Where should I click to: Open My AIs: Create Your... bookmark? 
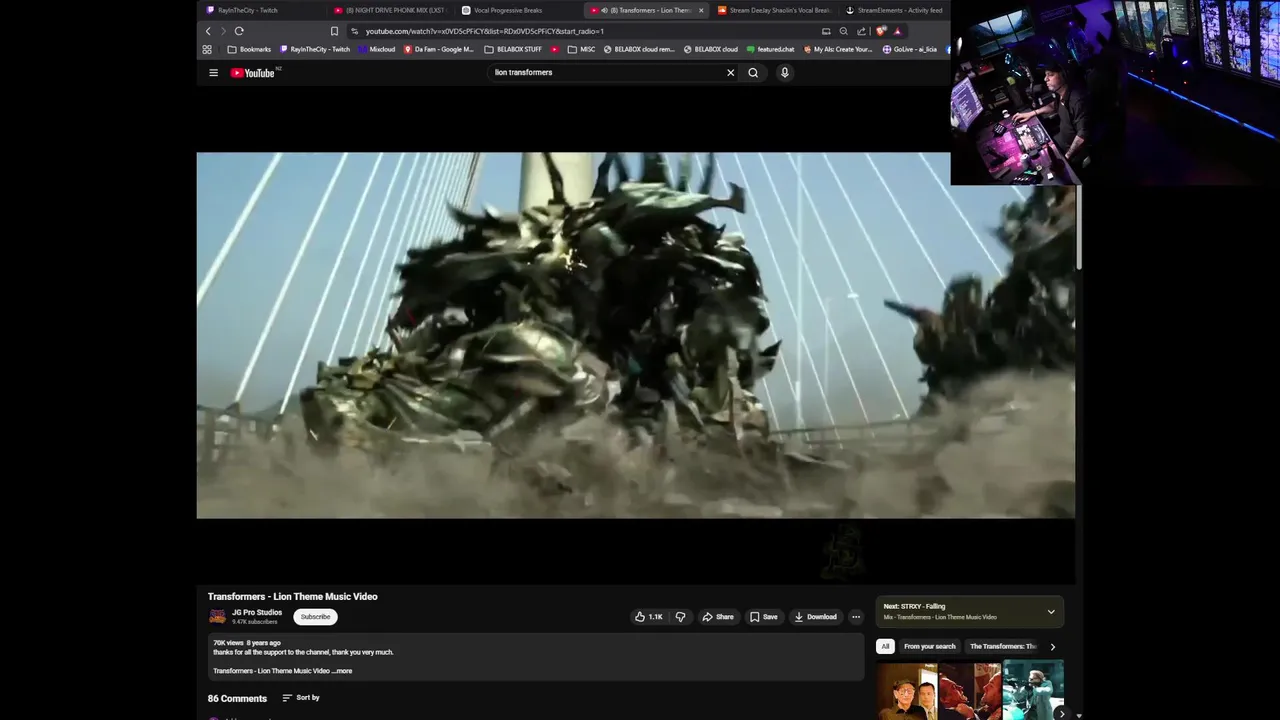[839, 49]
